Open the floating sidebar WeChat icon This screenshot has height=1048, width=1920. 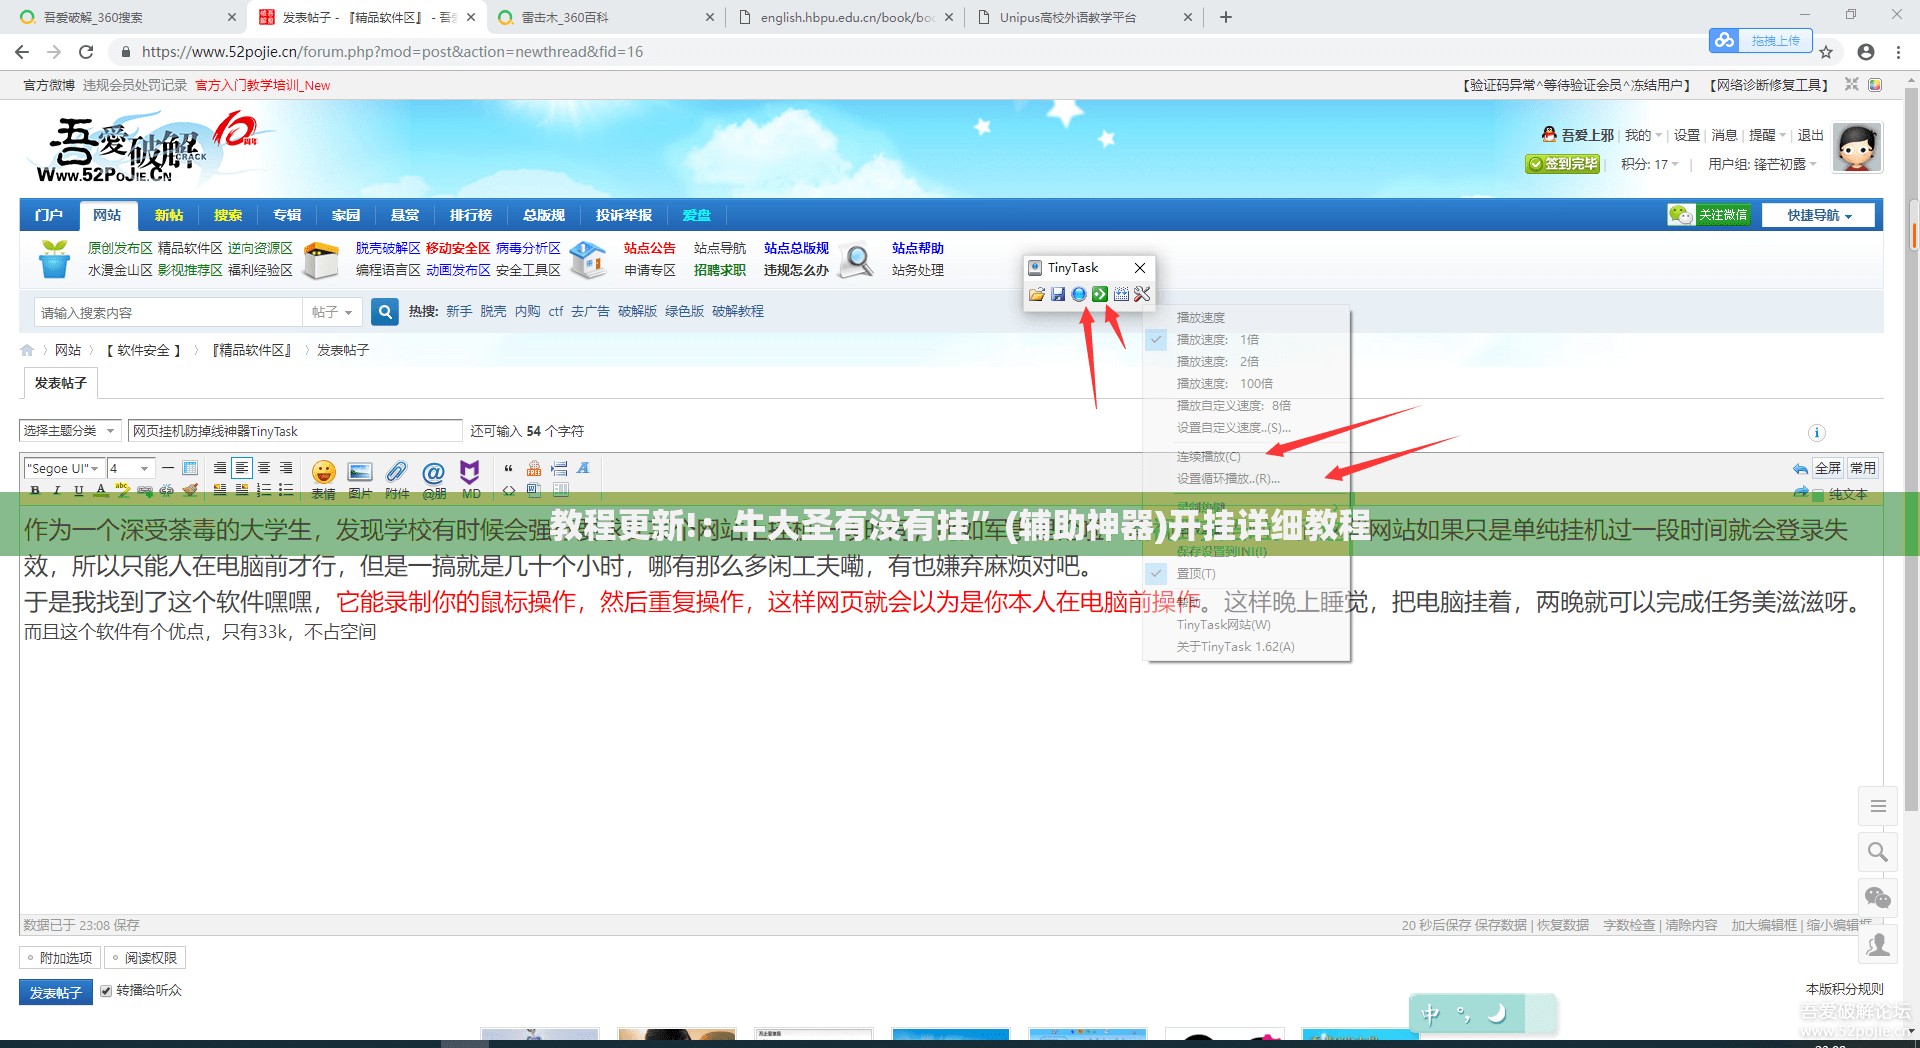(x=1878, y=897)
